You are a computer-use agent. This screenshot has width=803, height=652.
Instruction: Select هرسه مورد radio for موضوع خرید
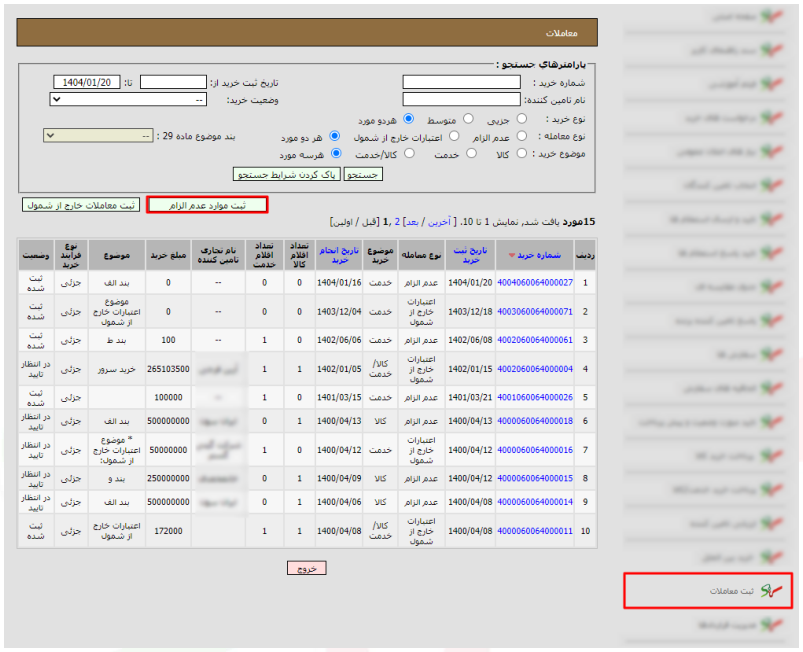(x=336, y=153)
